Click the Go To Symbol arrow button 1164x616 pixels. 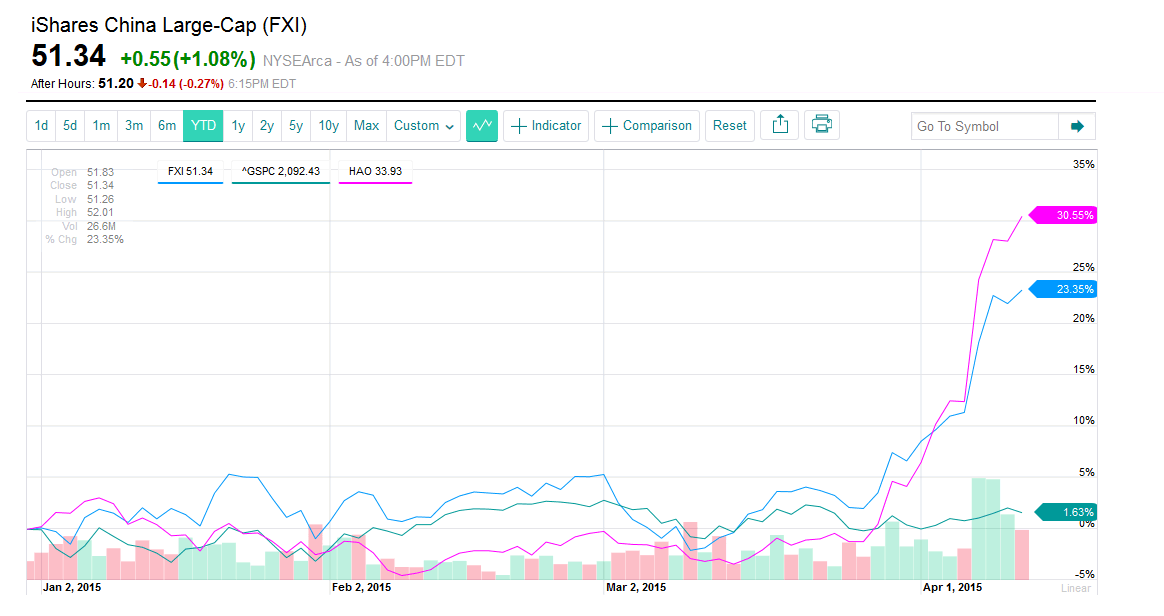[x=1077, y=126]
